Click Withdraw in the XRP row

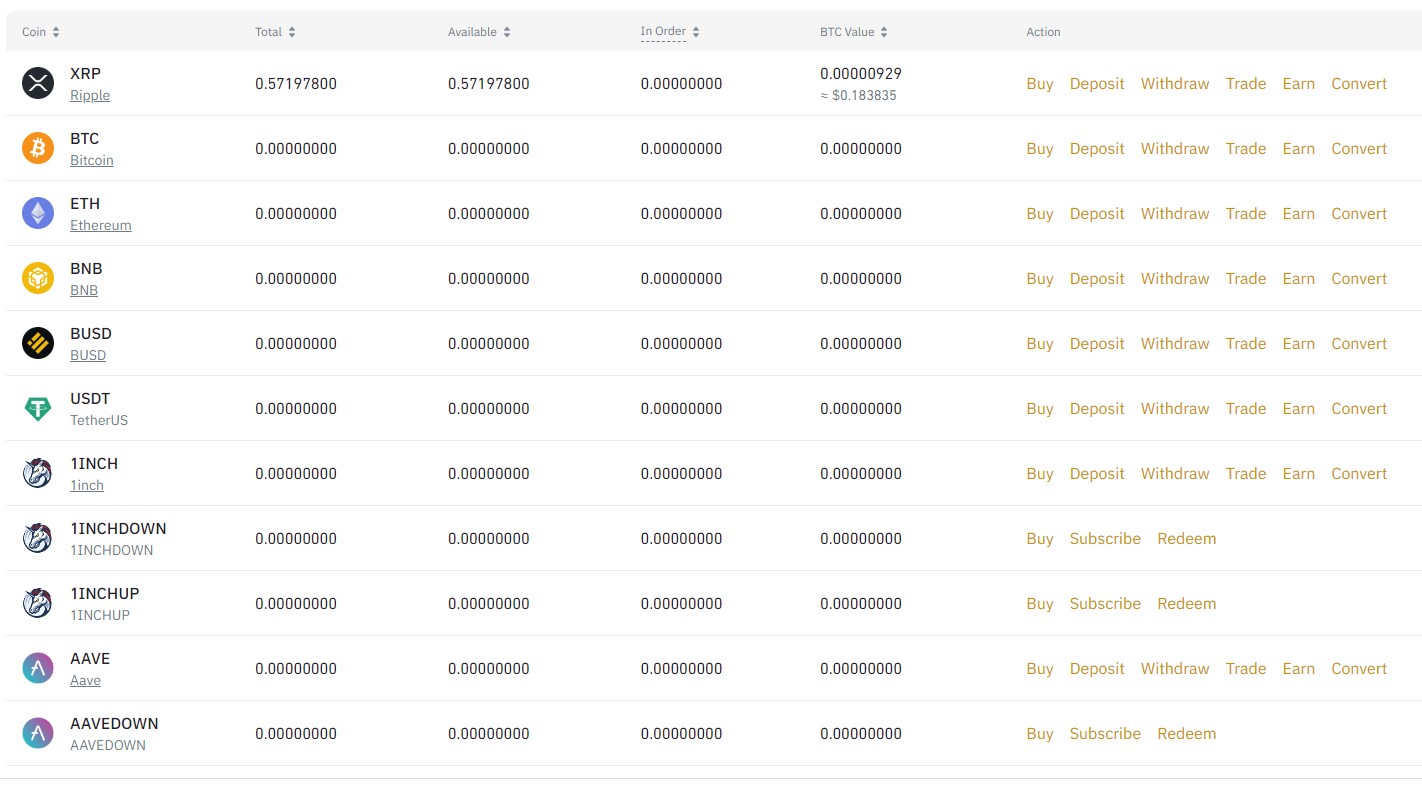coord(1175,84)
